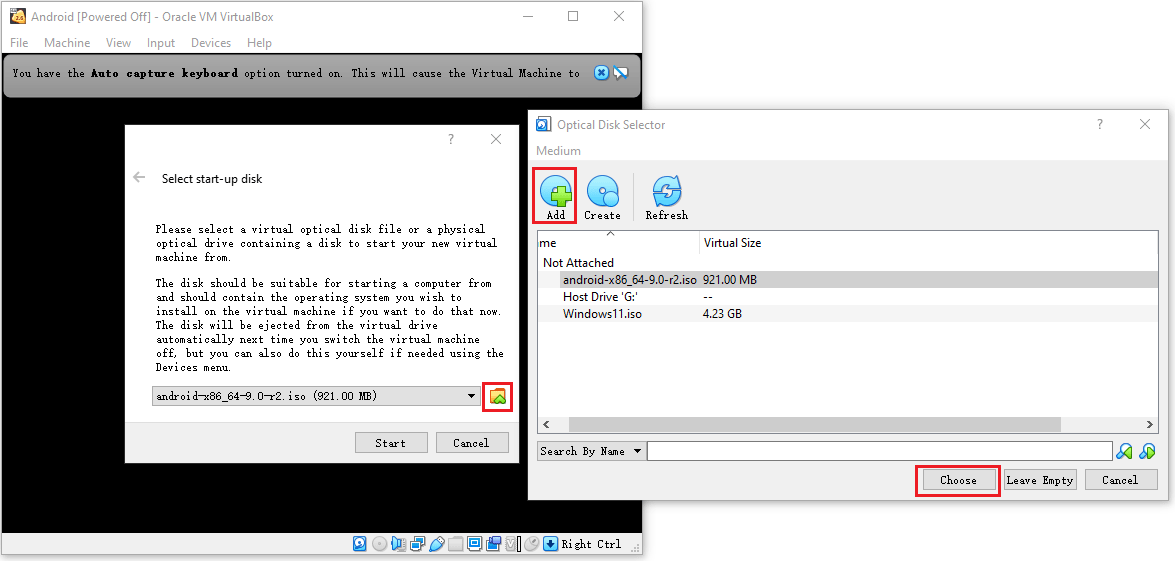Select Host Drive 'G:' row

tap(600, 297)
